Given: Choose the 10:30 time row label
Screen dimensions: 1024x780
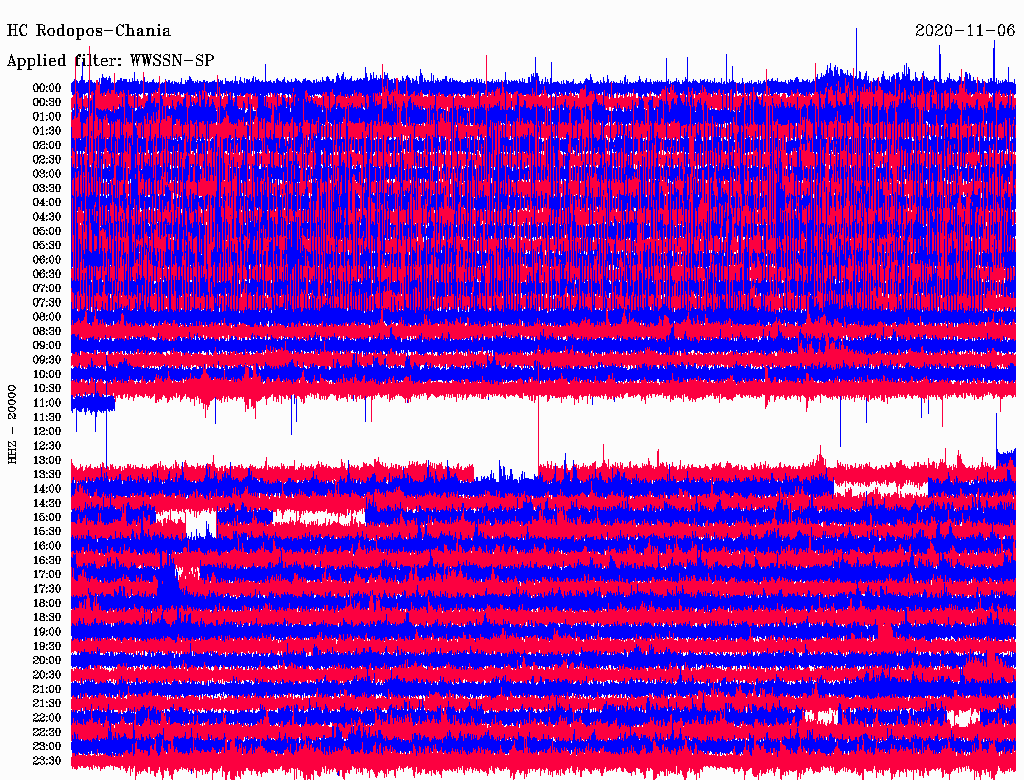Looking at the screenshot, I should [x=47, y=388].
